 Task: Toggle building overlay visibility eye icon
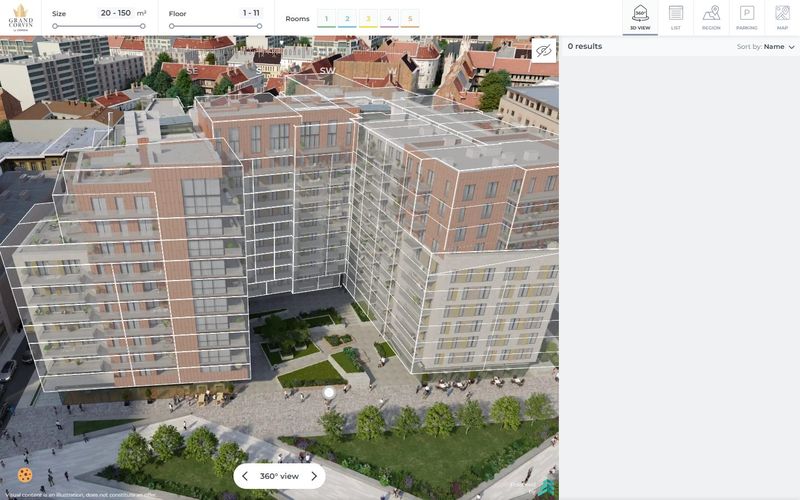click(544, 50)
